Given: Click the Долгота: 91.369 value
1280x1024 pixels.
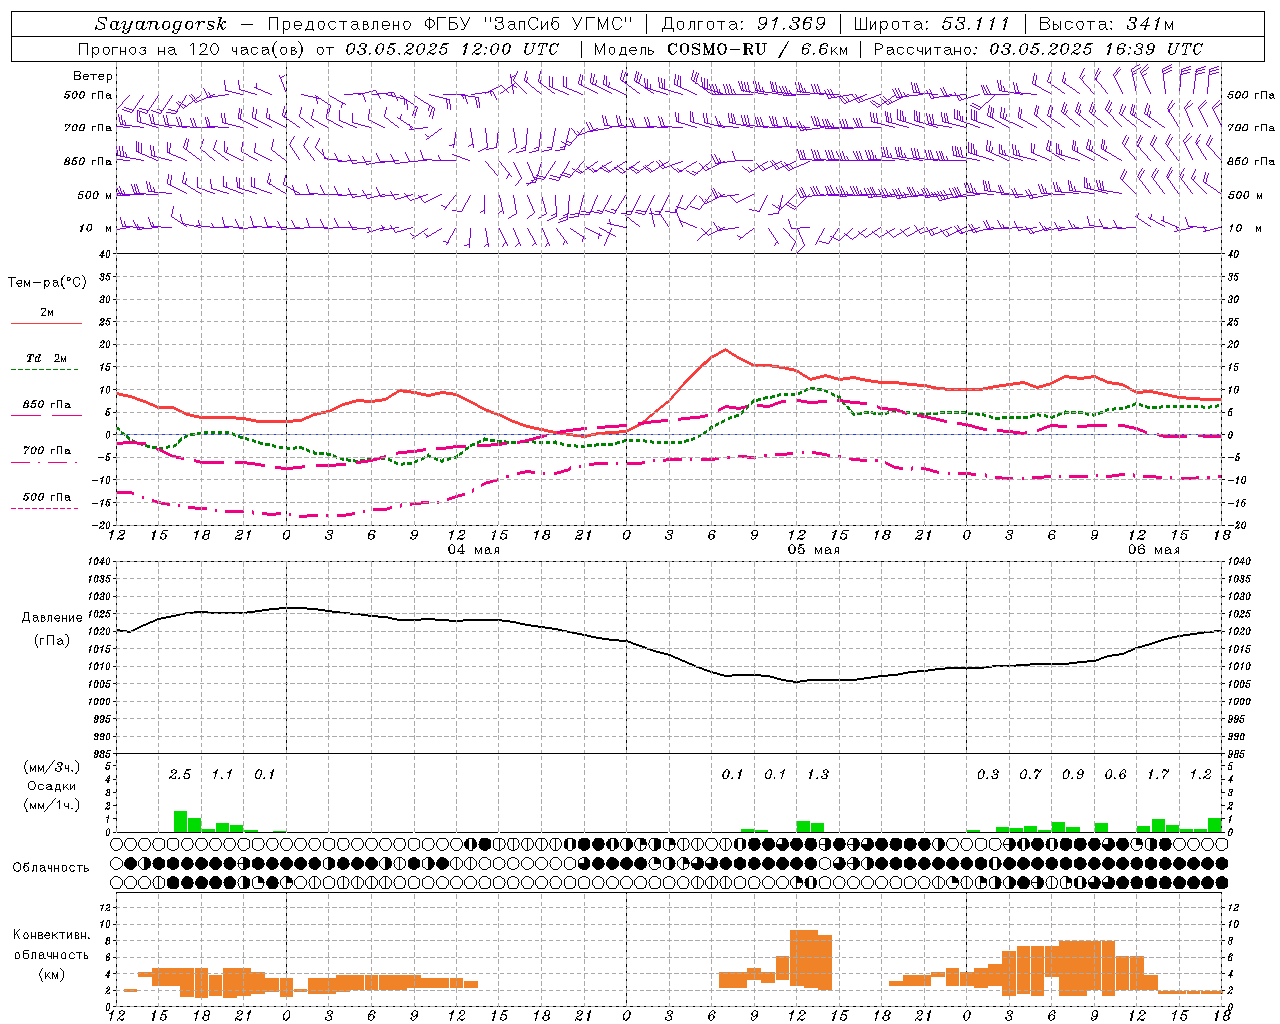Looking at the screenshot, I should point(744,24).
